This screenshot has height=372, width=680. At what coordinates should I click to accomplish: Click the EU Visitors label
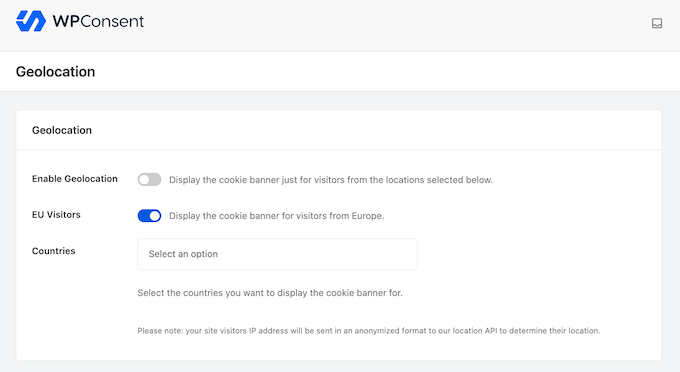[56, 215]
